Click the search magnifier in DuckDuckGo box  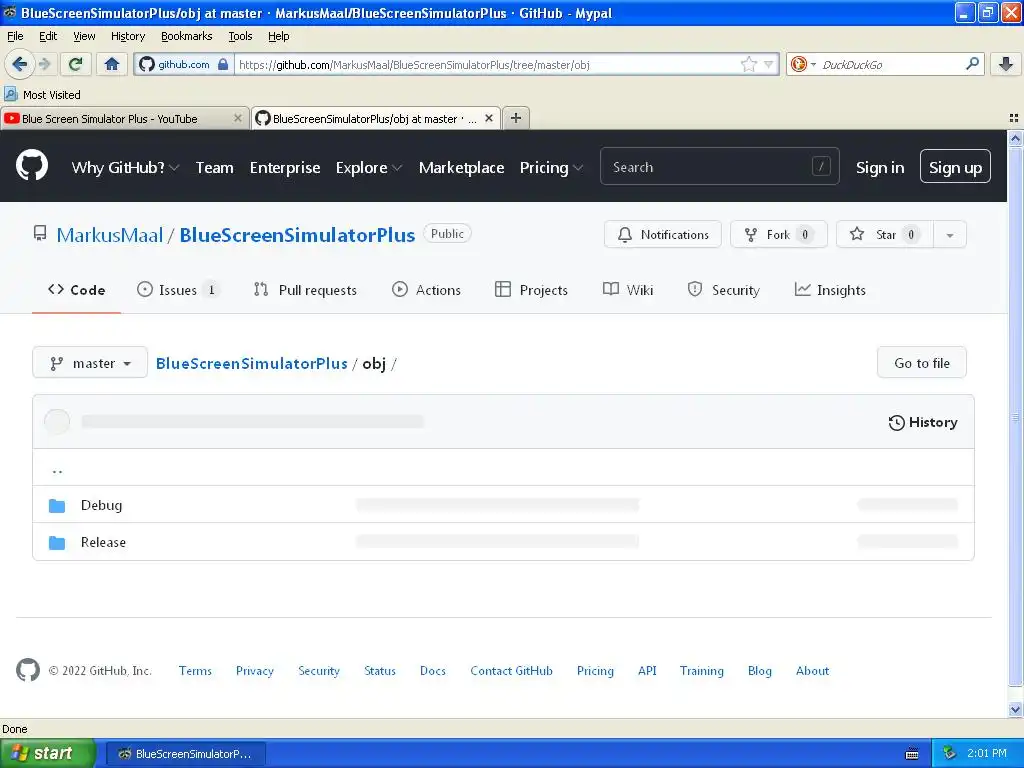pos(972,64)
